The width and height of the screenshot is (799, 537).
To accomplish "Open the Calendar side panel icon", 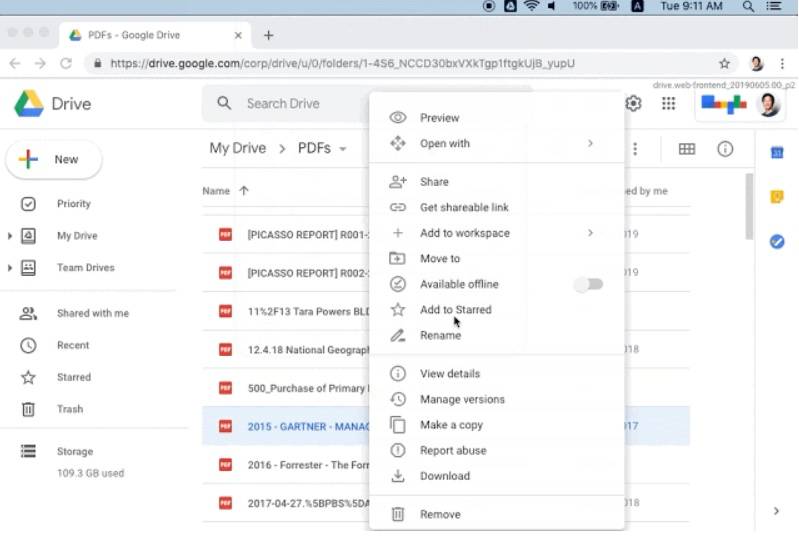I will [x=777, y=152].
